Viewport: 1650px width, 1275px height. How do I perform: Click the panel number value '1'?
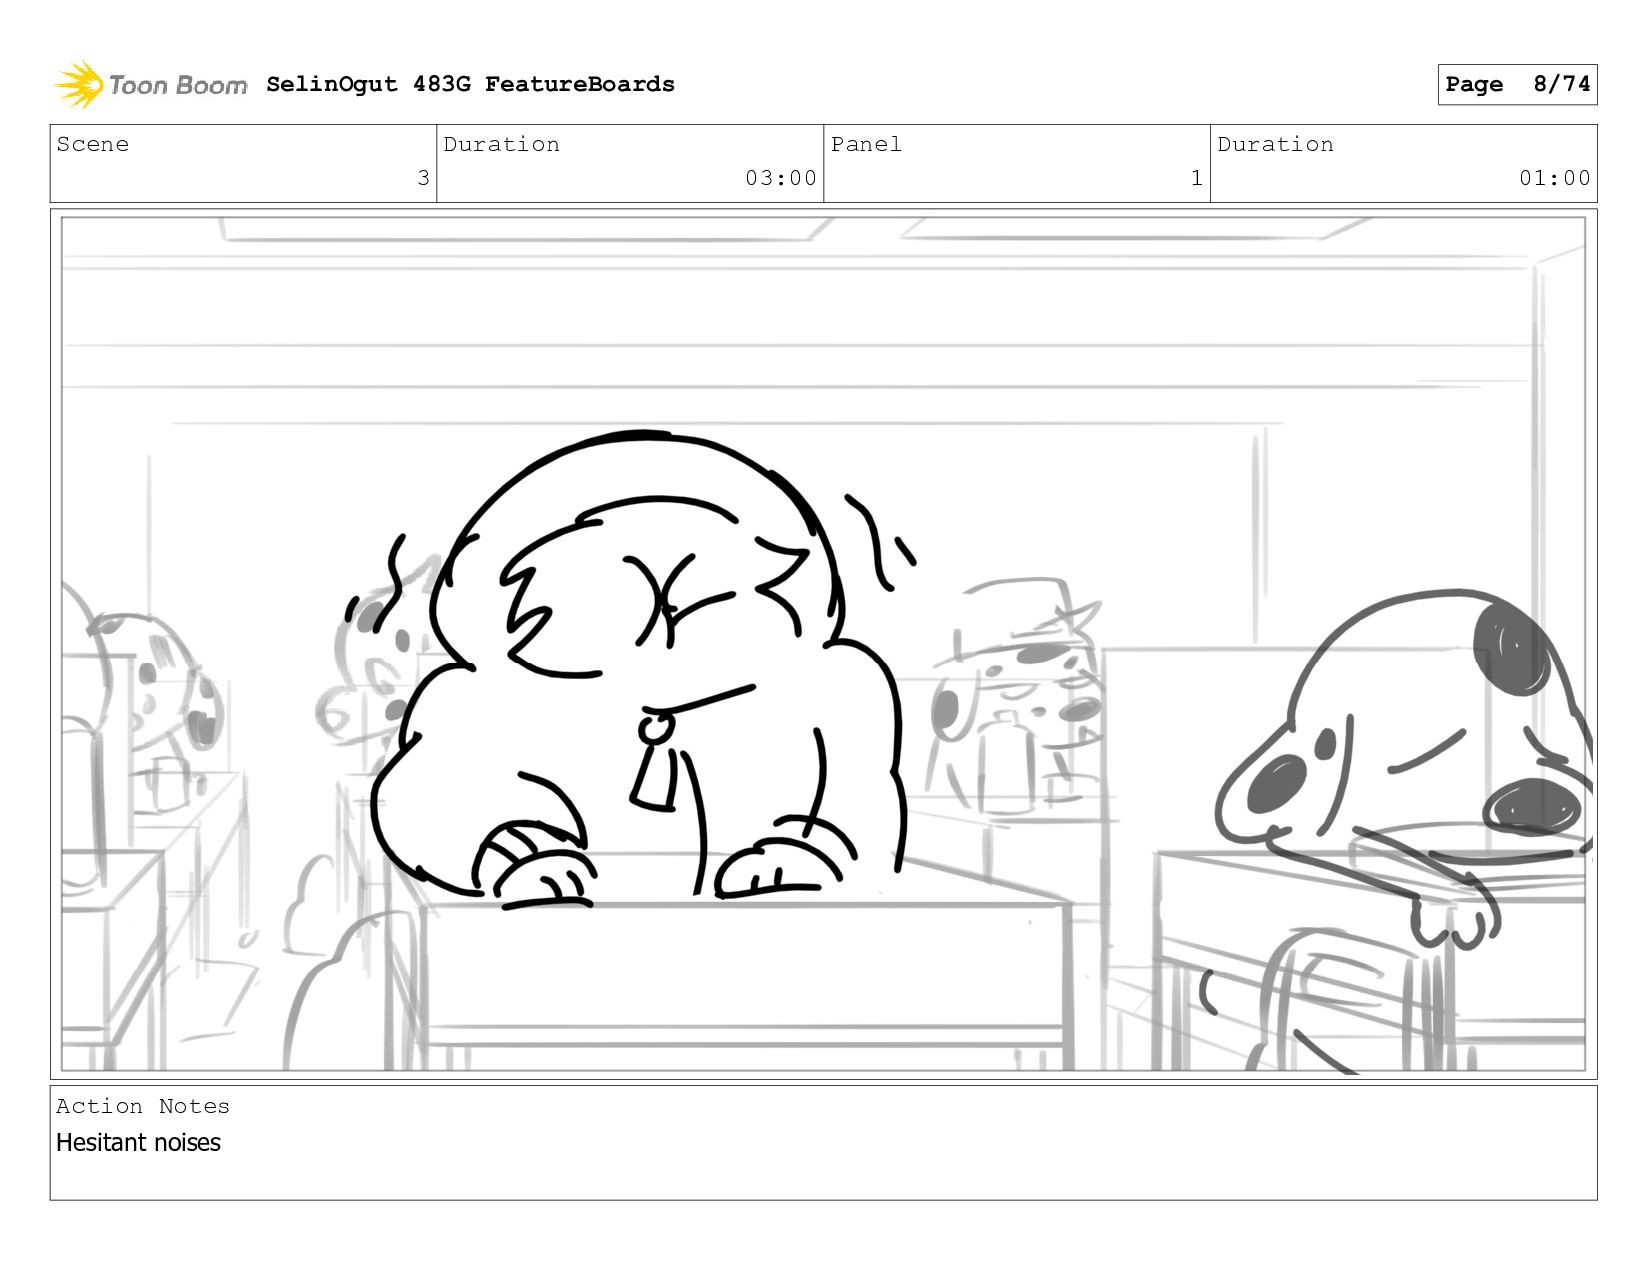[x=1197, y=178]
